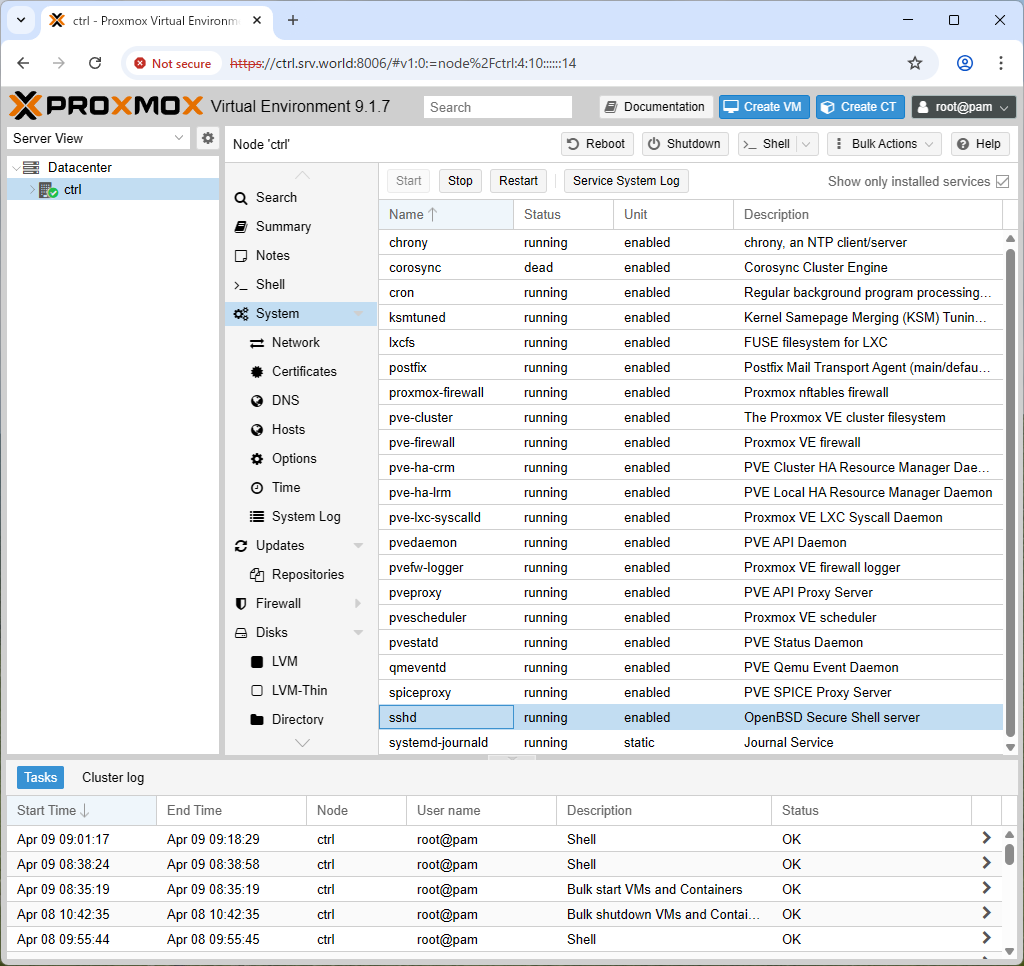Open the Server View dropdown
This screenshot has height=966, width=1024.
pyautogui.click(x=98, y=138)
